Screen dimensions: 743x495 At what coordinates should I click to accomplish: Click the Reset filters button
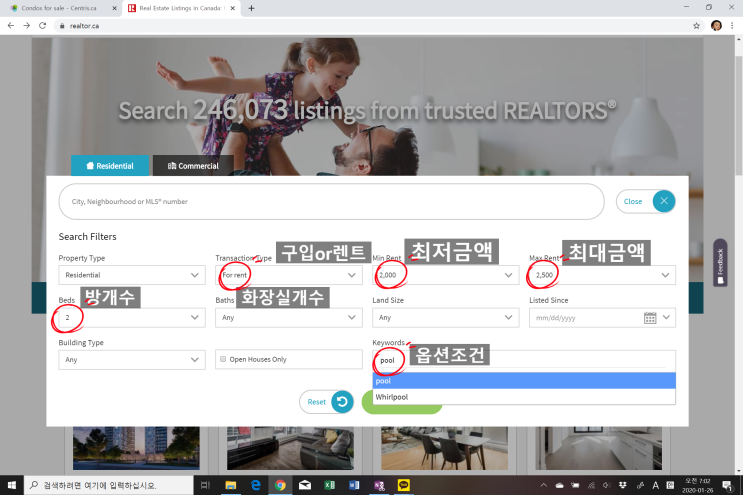point(326,402)
